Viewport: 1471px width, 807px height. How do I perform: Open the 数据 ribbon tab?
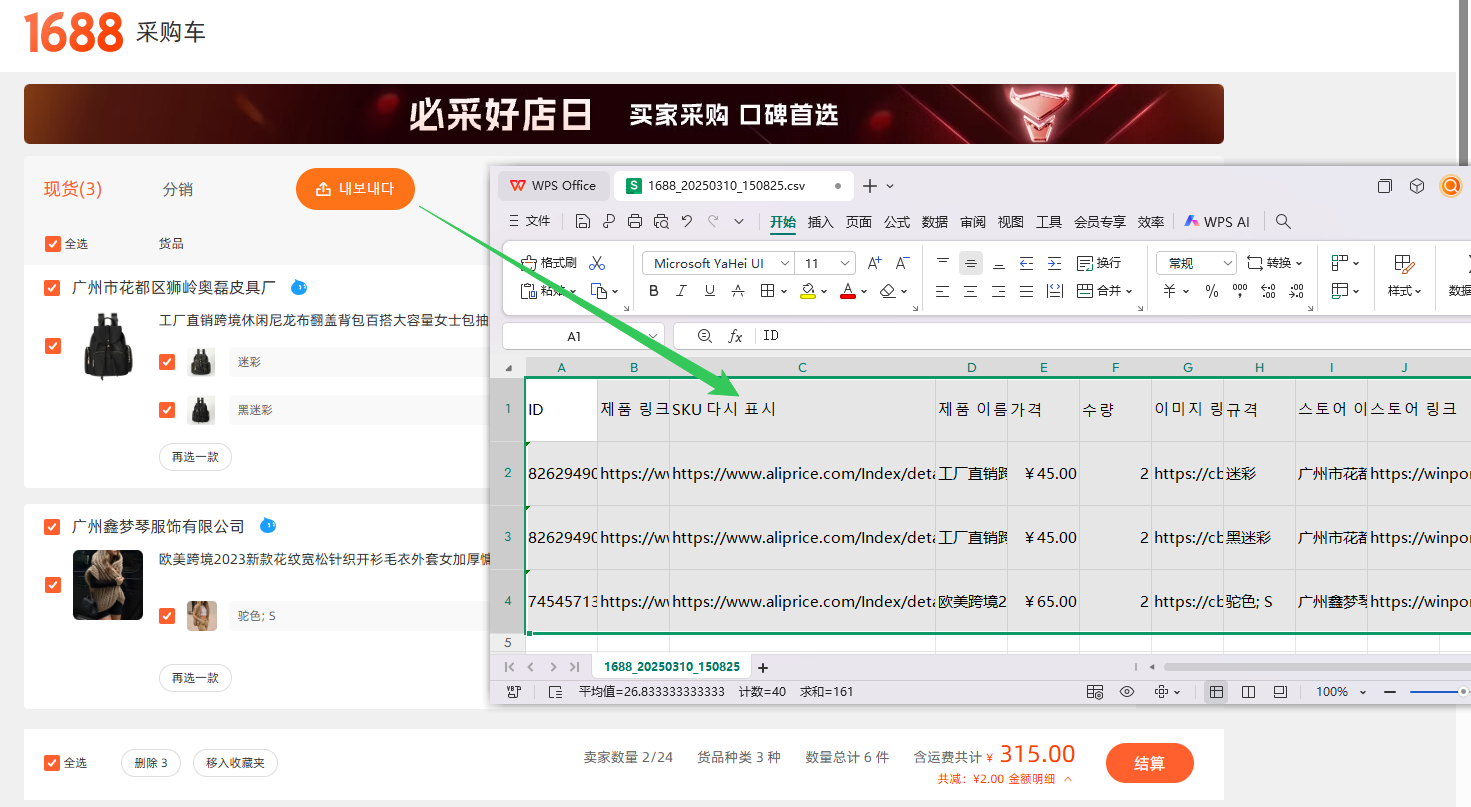point(935,222)
